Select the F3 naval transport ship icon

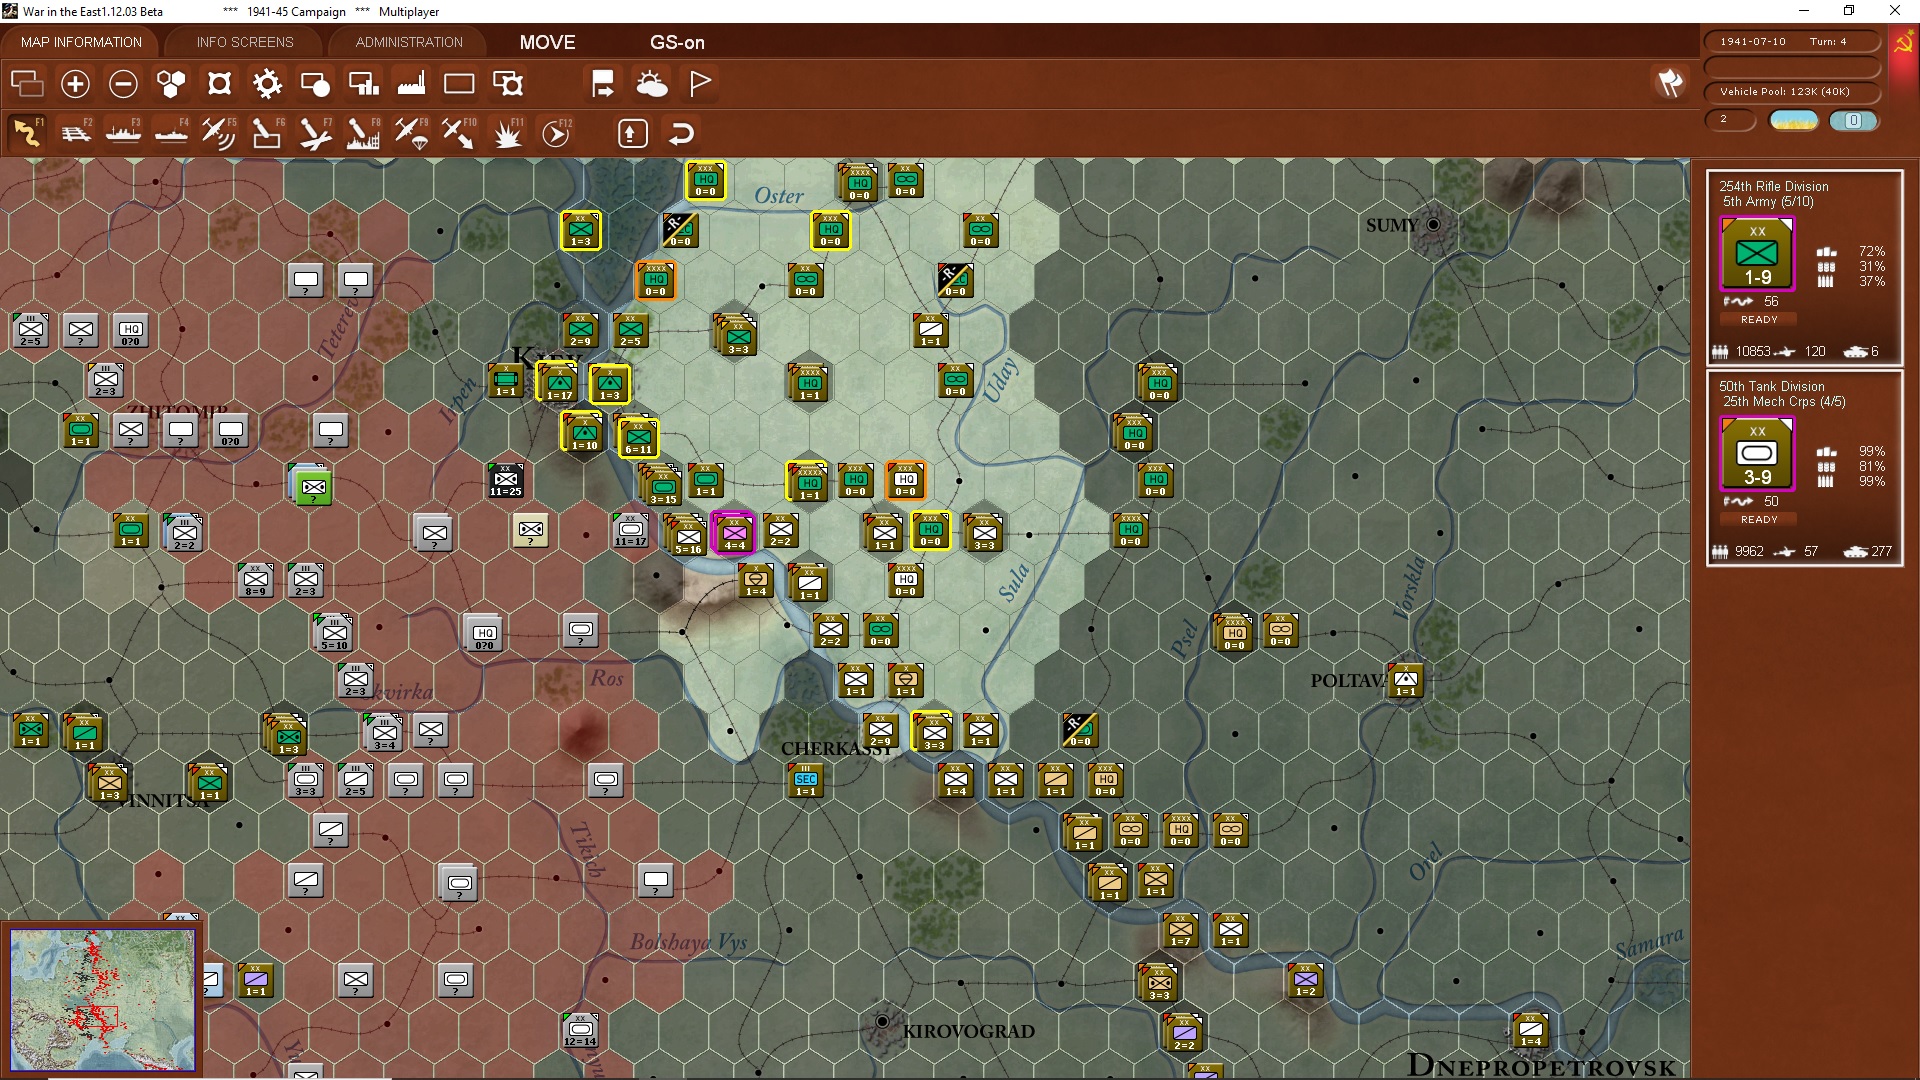pos(123,133)
